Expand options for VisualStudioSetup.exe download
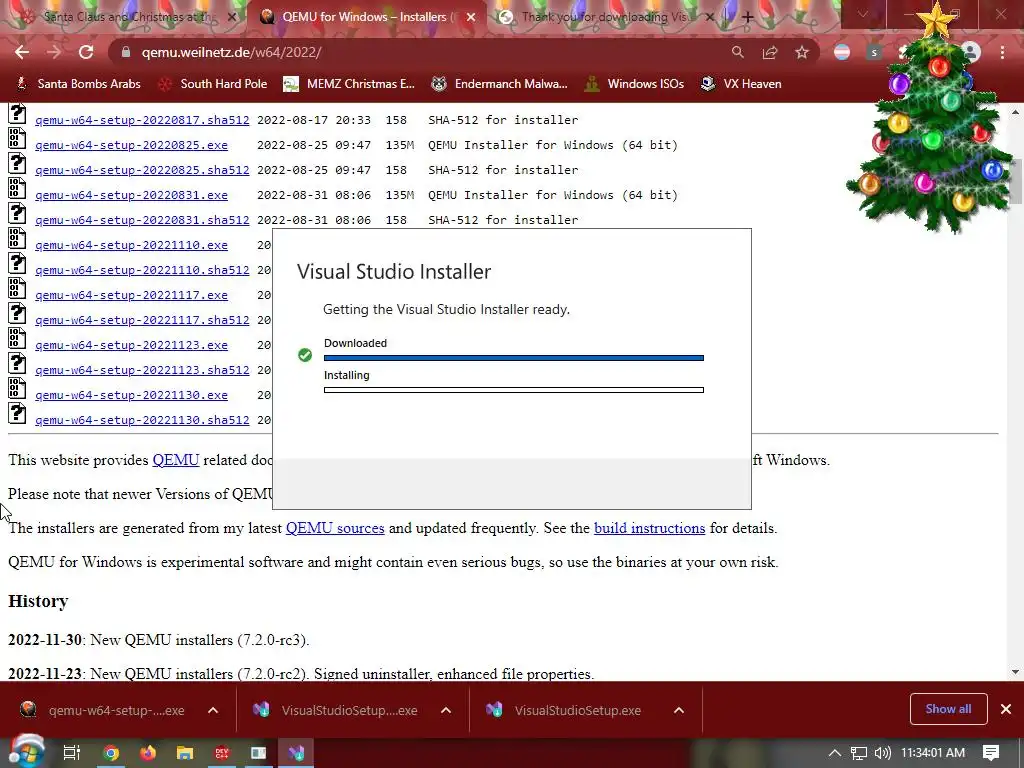 click(x=679, y=711)
